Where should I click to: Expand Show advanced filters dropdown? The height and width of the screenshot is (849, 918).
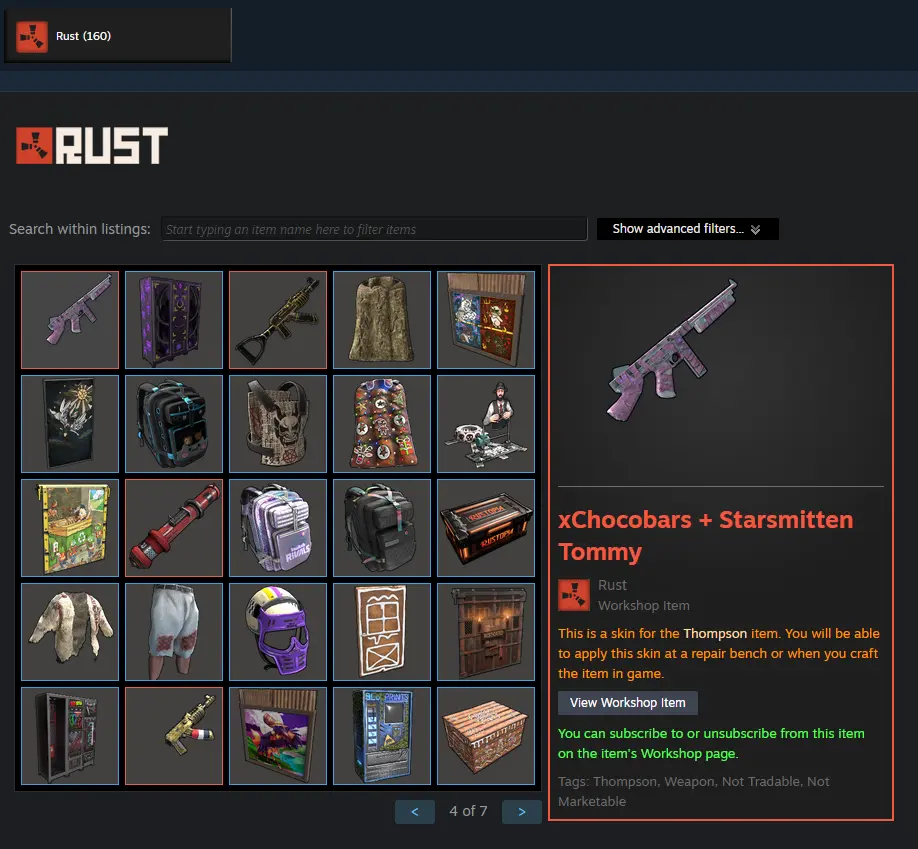coord(687,229)
